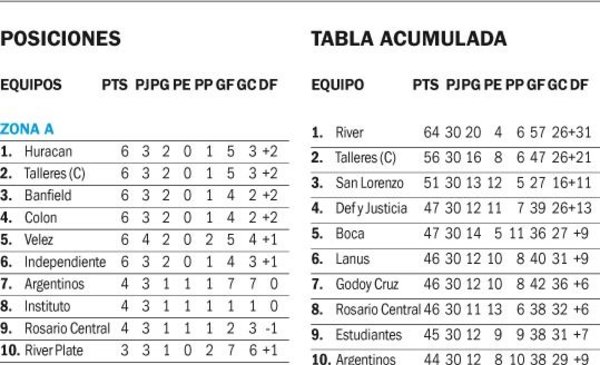Click the POSICIONES heading
Screen dimensions: 600x365
(60, 39)
